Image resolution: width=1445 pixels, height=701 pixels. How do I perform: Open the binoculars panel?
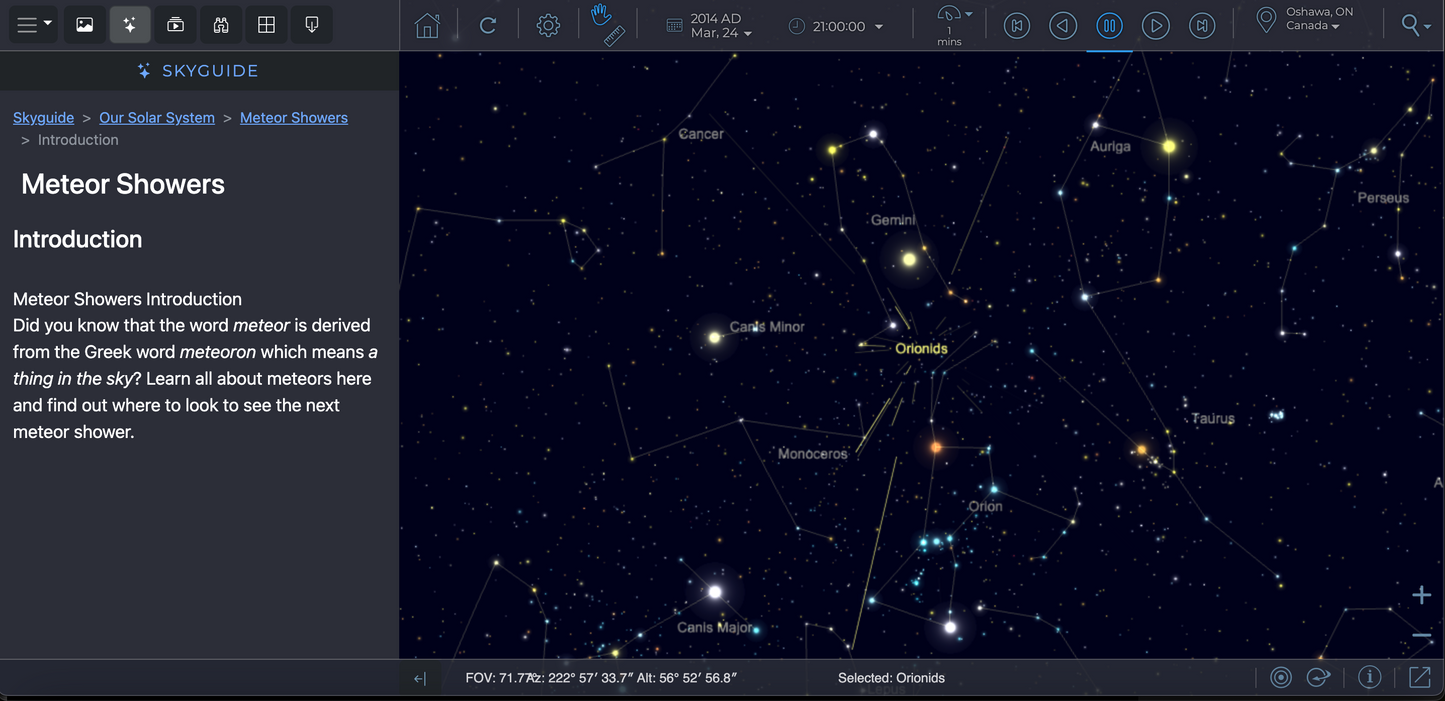221,25
